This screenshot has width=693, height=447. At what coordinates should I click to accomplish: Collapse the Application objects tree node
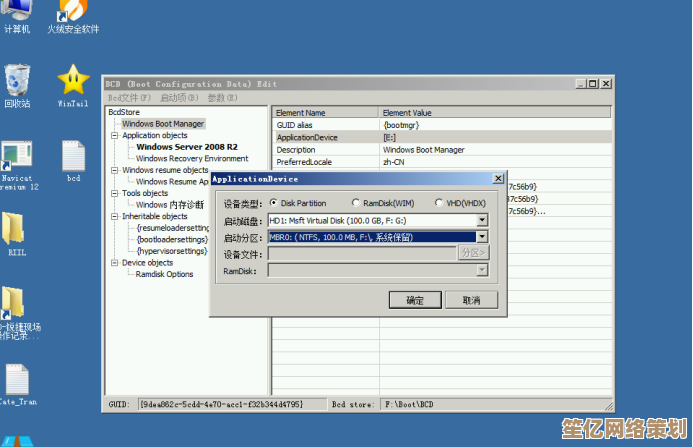coord(115,135)
